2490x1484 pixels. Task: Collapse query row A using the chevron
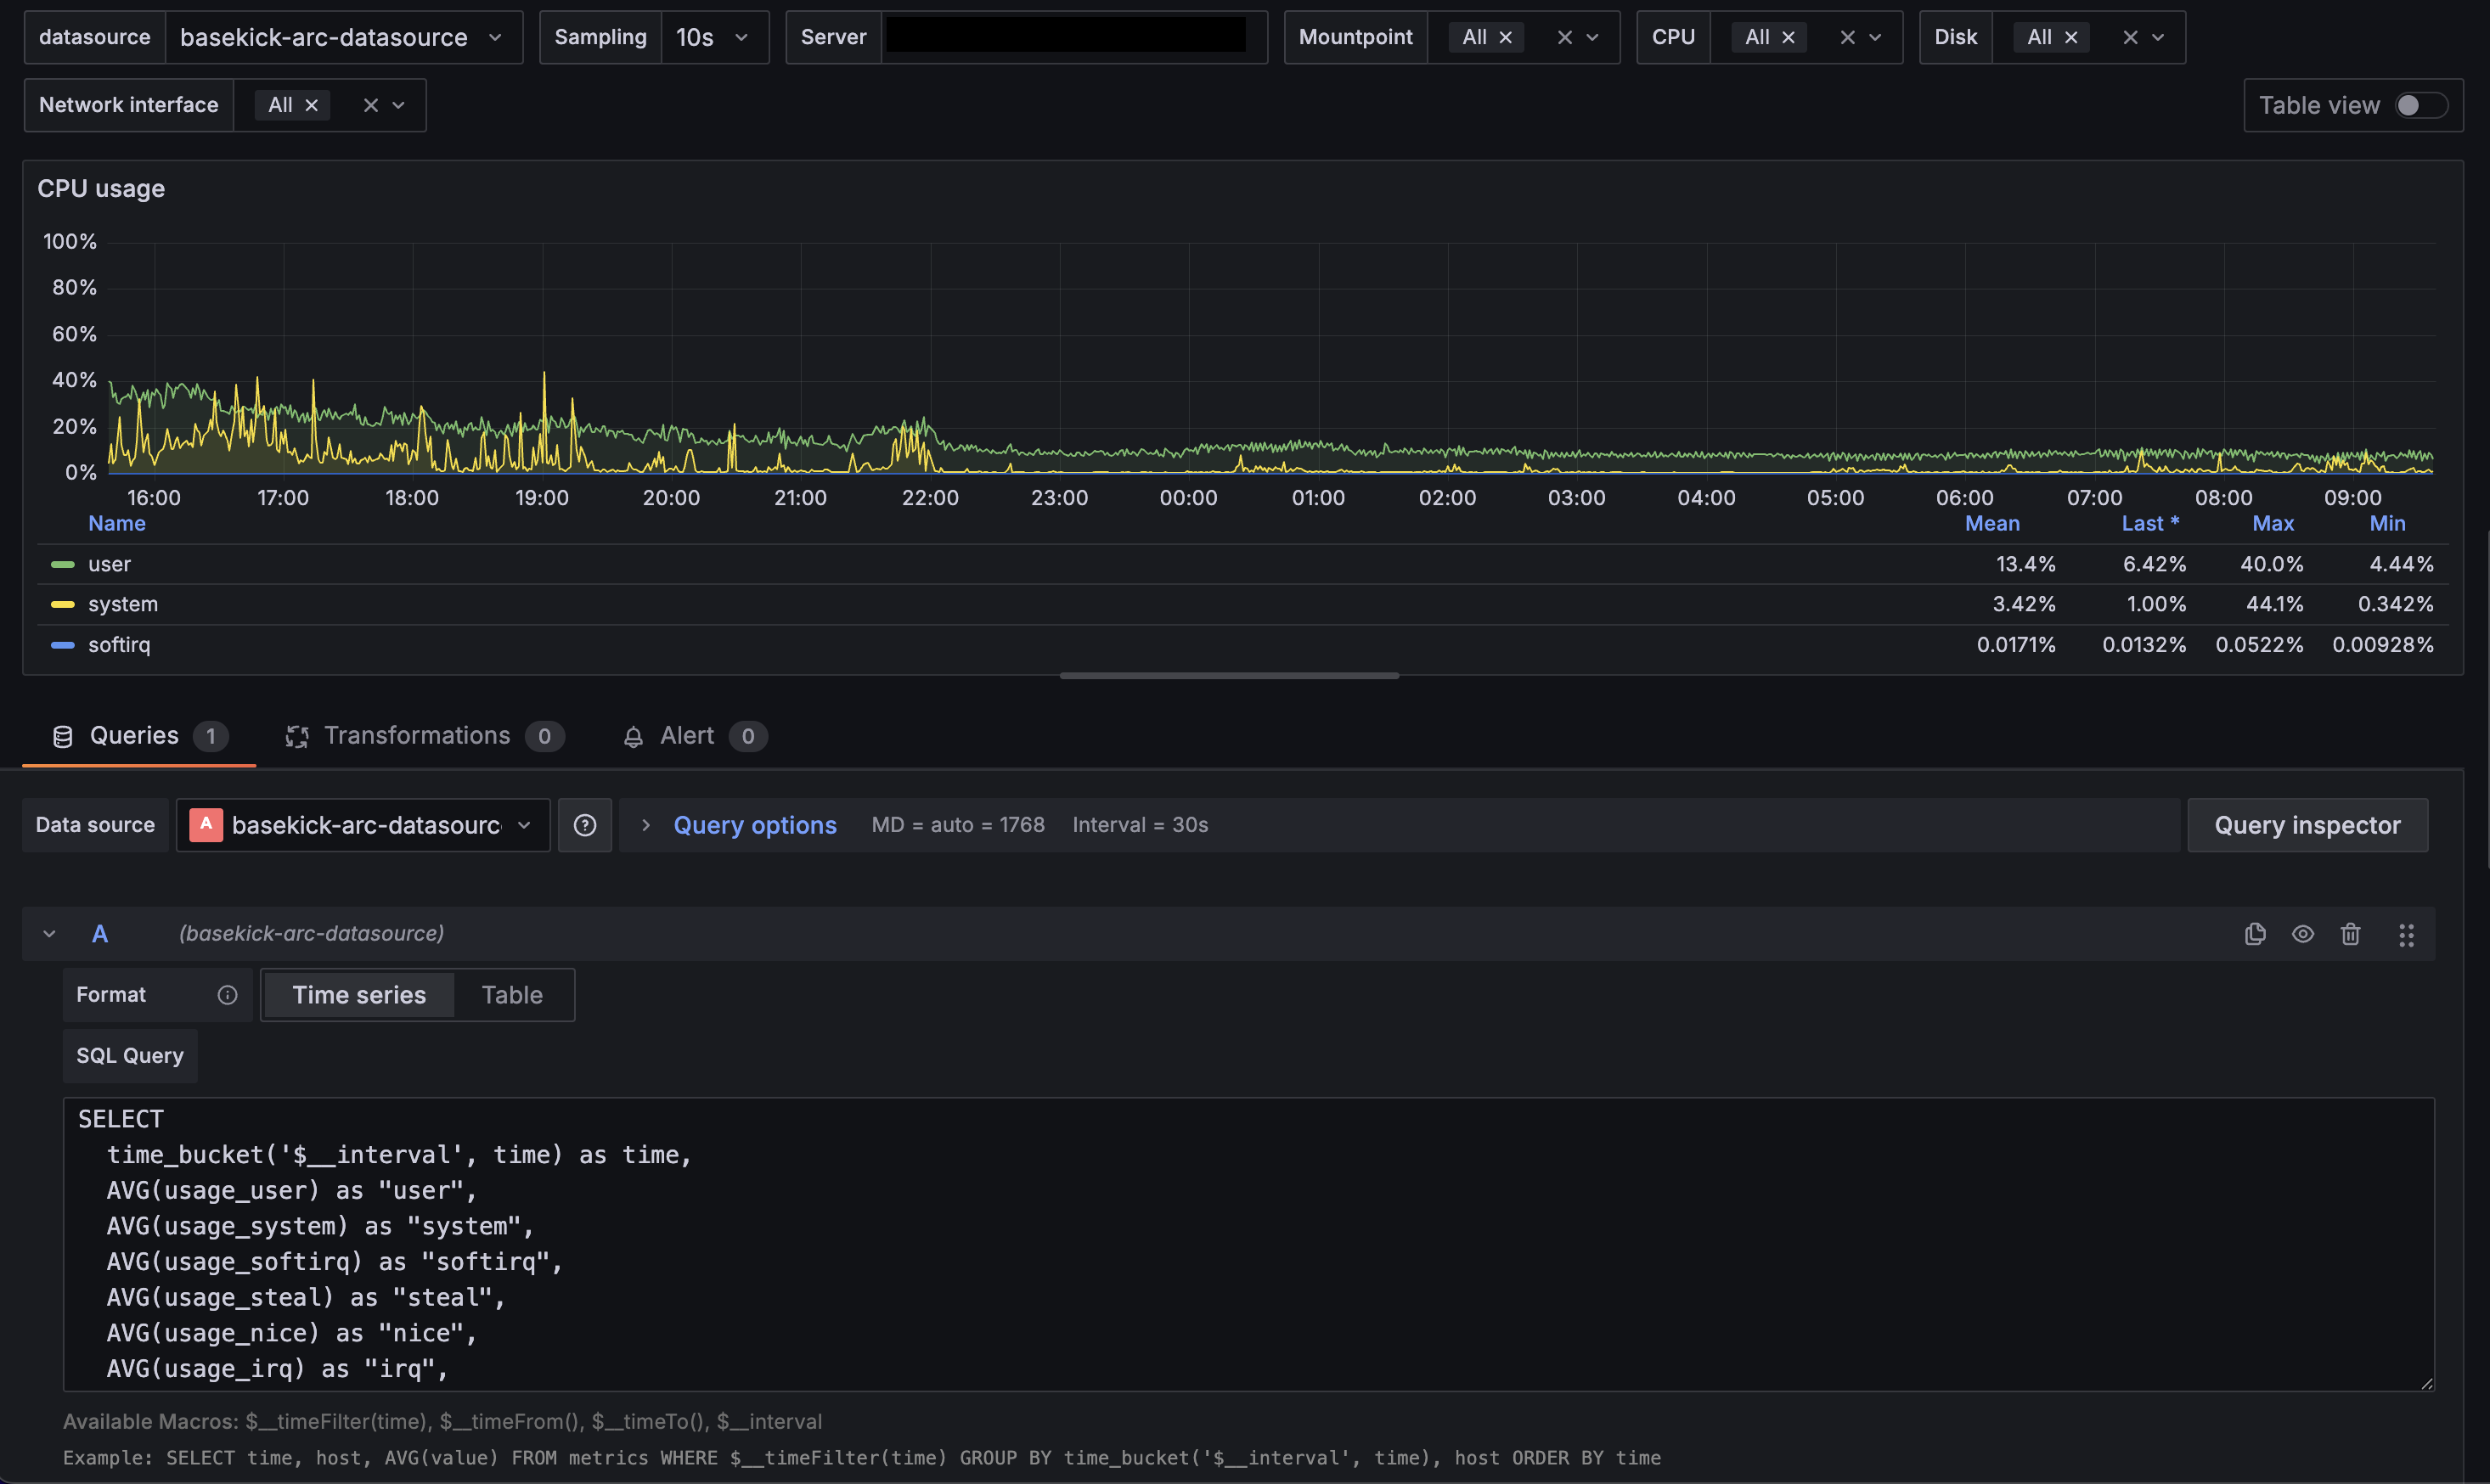(49, 933)
